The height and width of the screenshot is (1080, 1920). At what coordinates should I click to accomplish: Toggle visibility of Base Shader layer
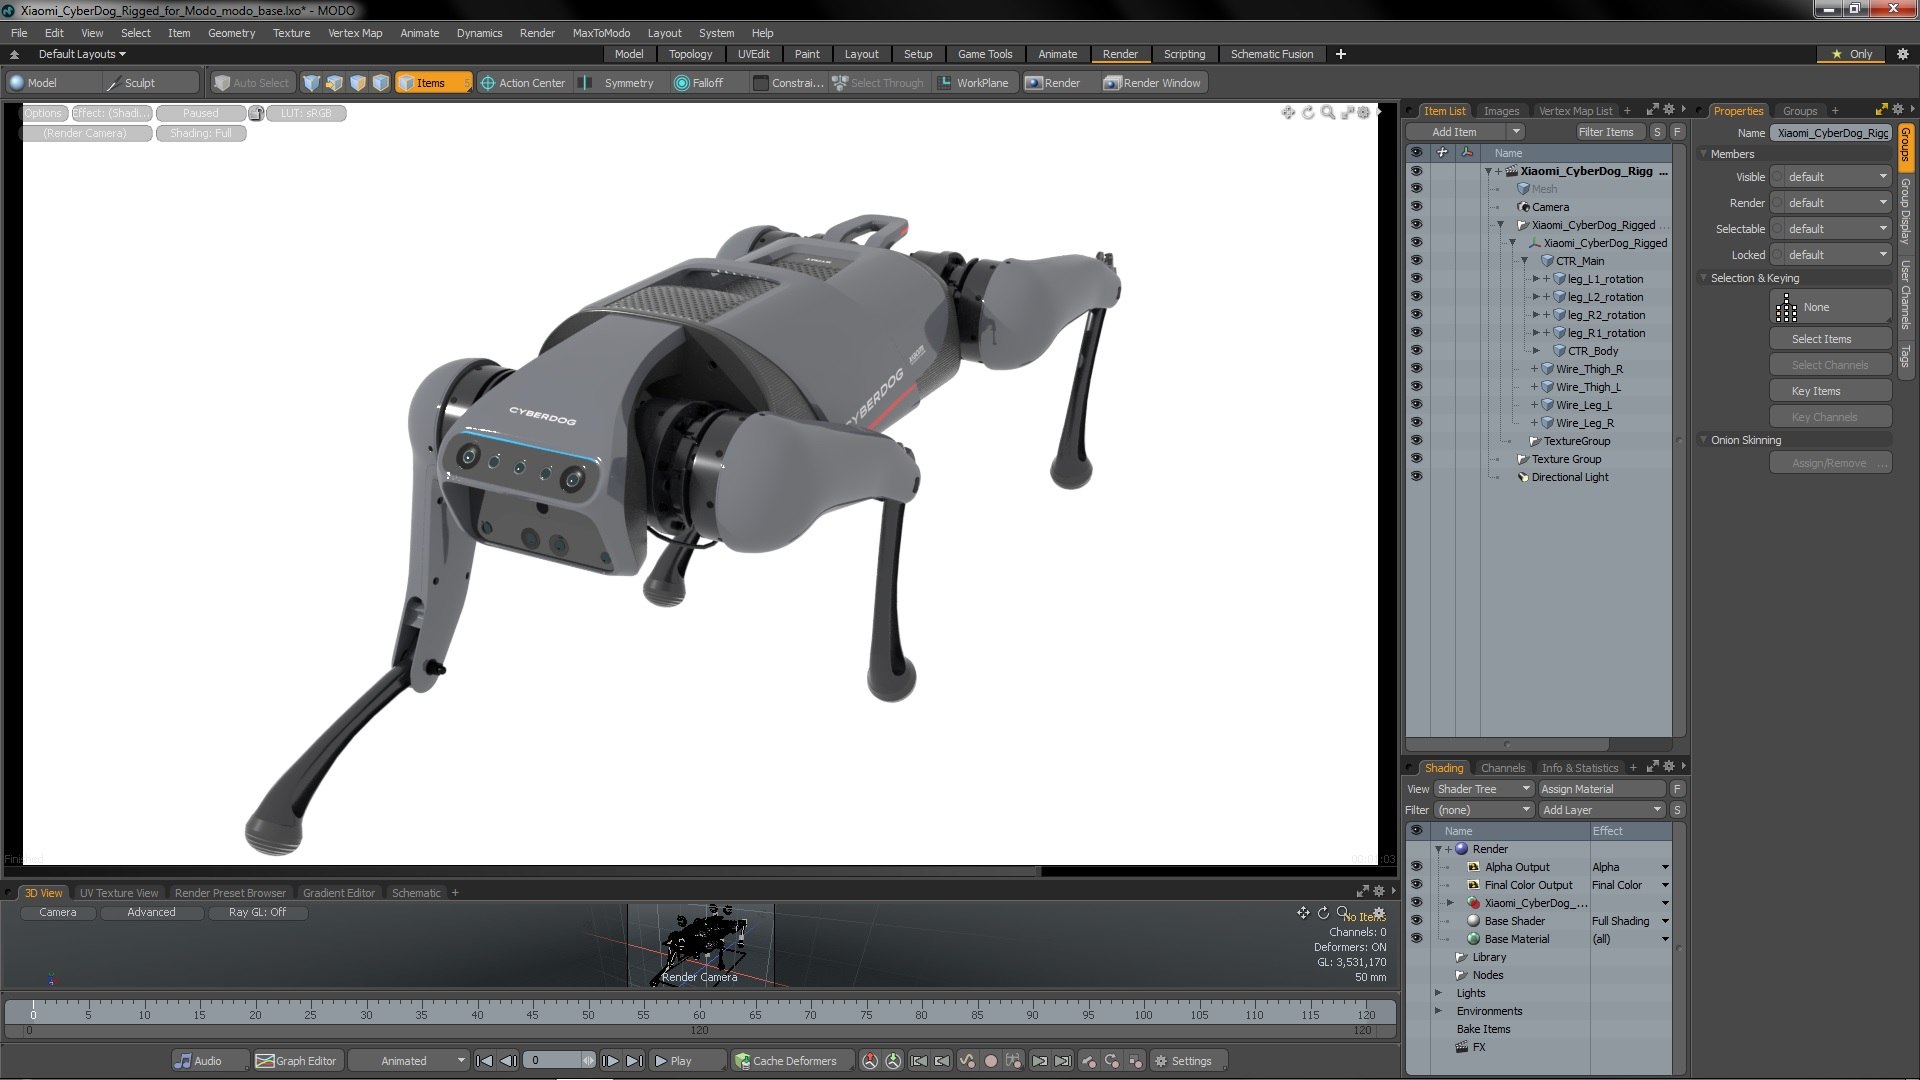point(1416,921)
